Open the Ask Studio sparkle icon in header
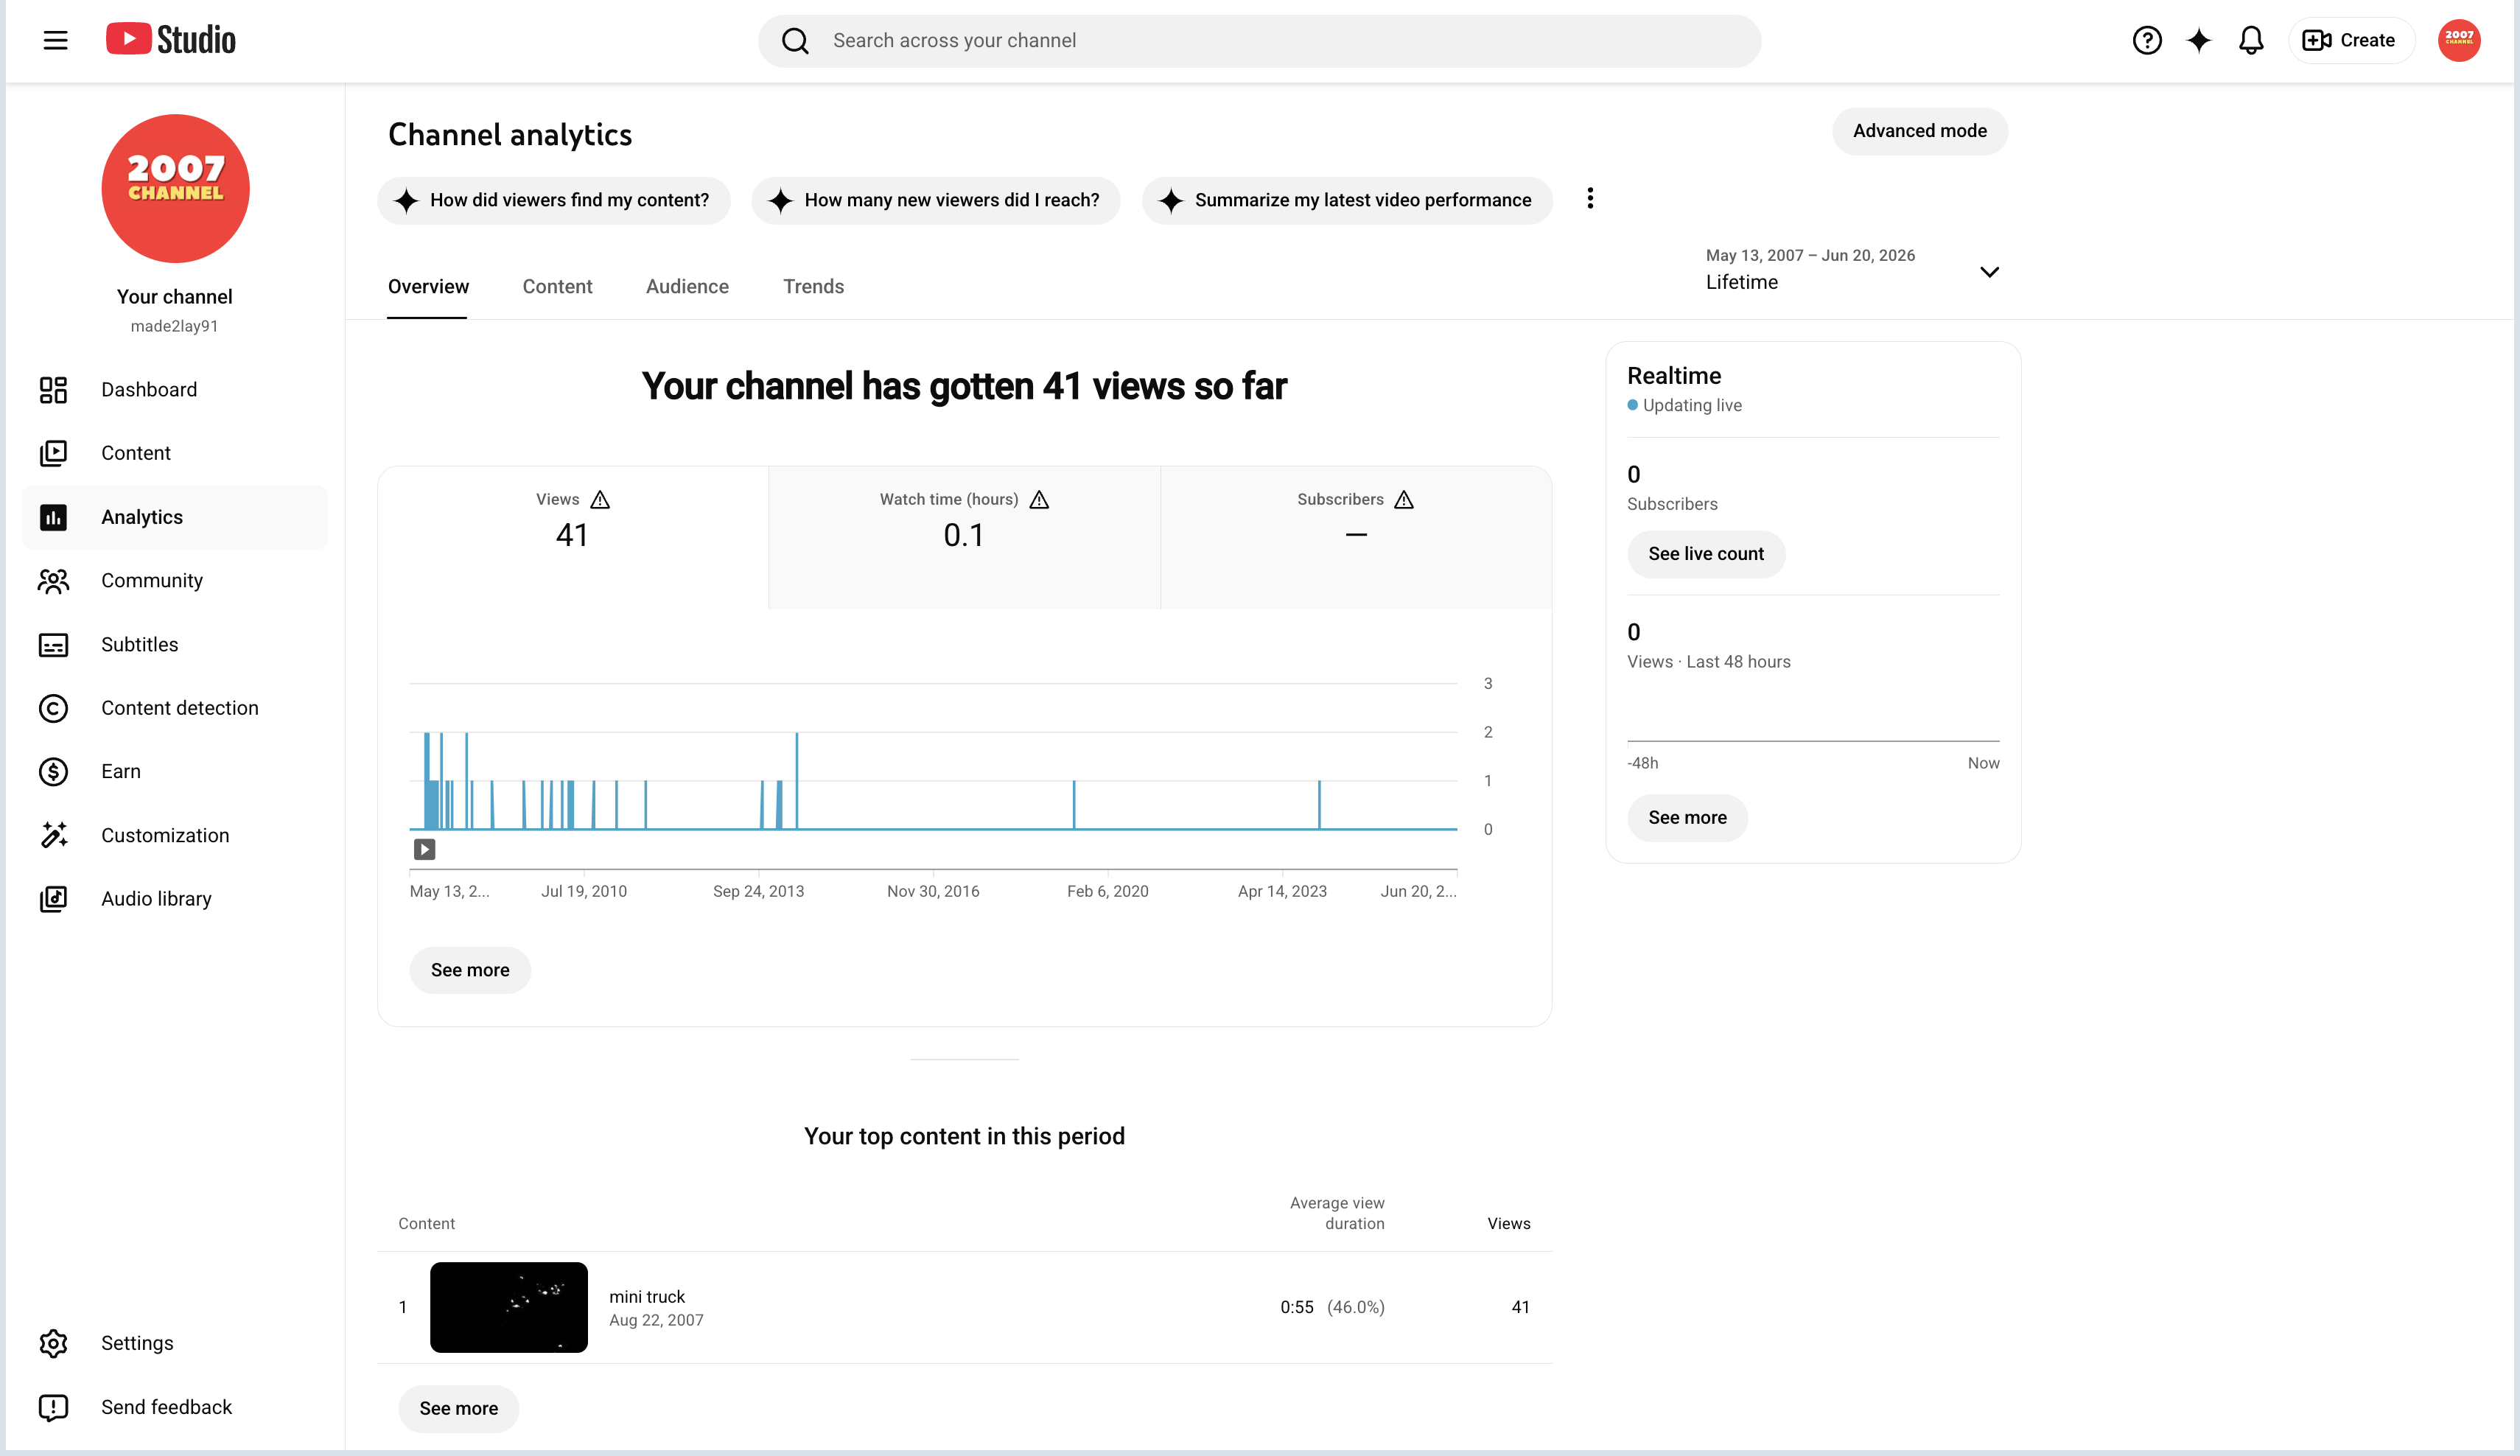 point(2199,40)
